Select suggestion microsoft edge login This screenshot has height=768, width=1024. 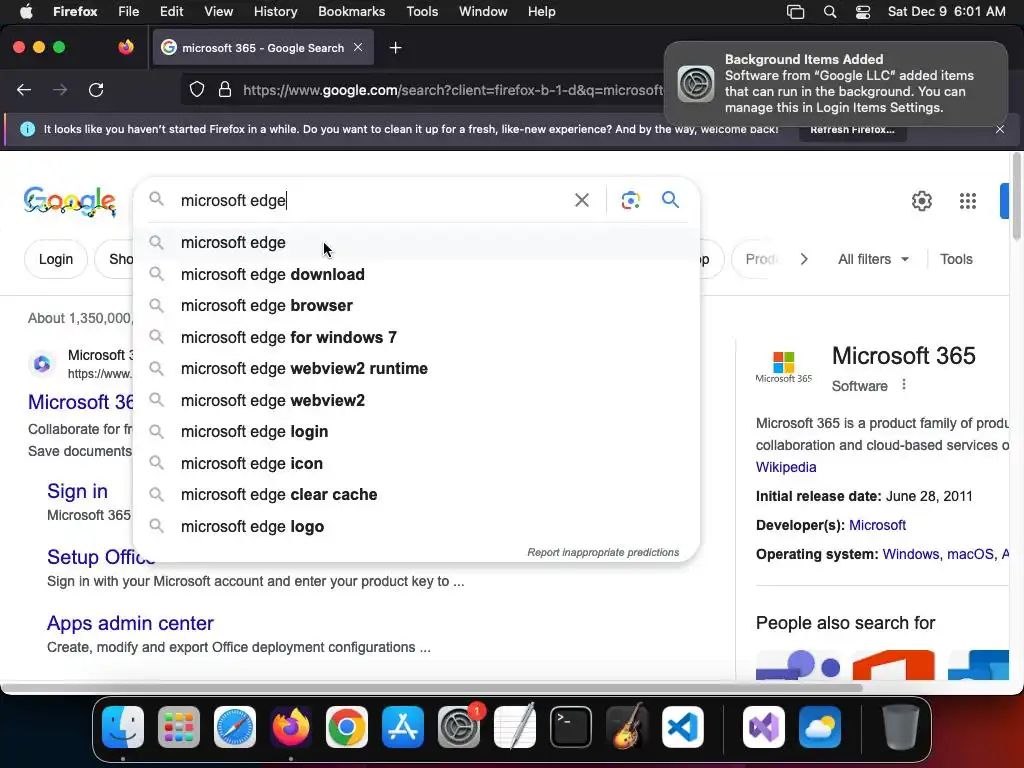tap(416, 432)
